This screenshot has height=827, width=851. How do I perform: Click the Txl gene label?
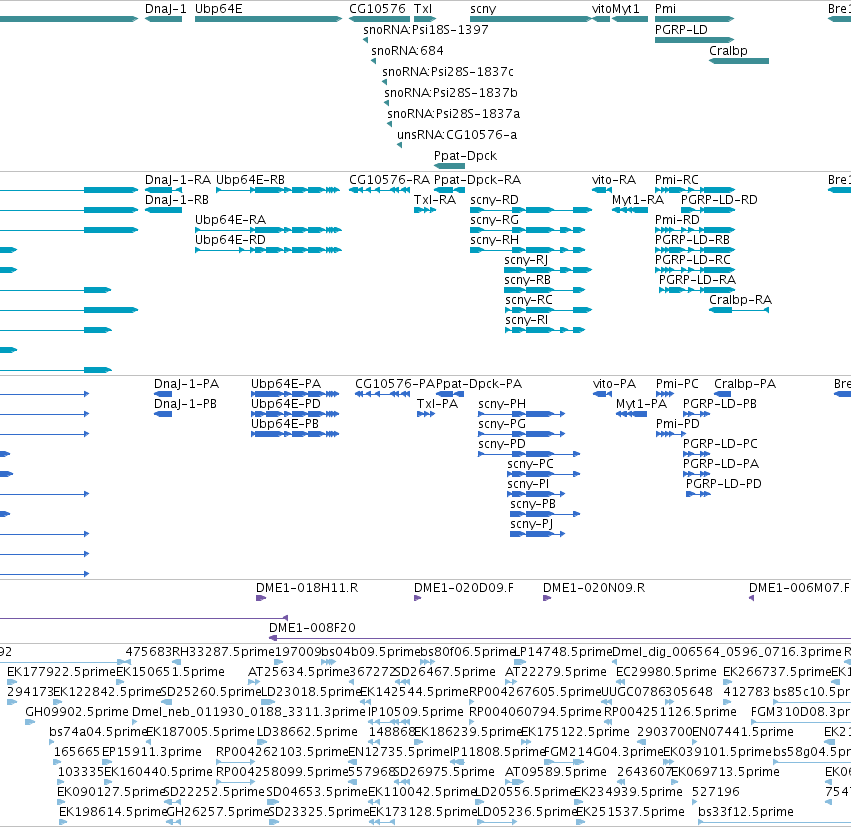click(x=423, y=9)
